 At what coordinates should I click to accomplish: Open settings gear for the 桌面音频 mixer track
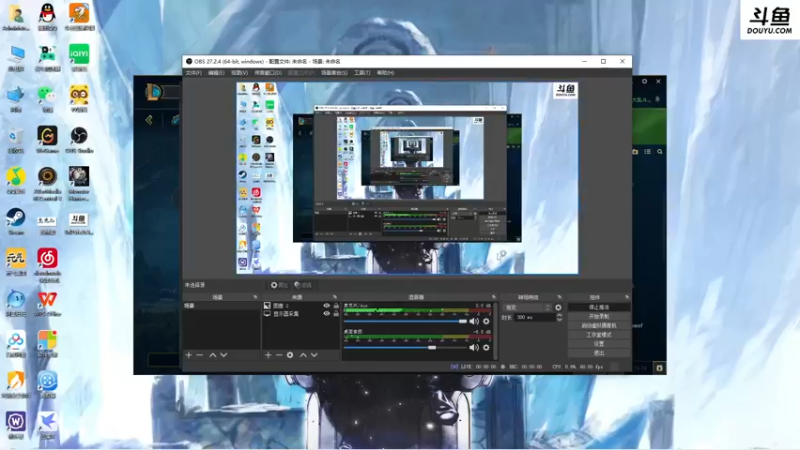[486, 347]
